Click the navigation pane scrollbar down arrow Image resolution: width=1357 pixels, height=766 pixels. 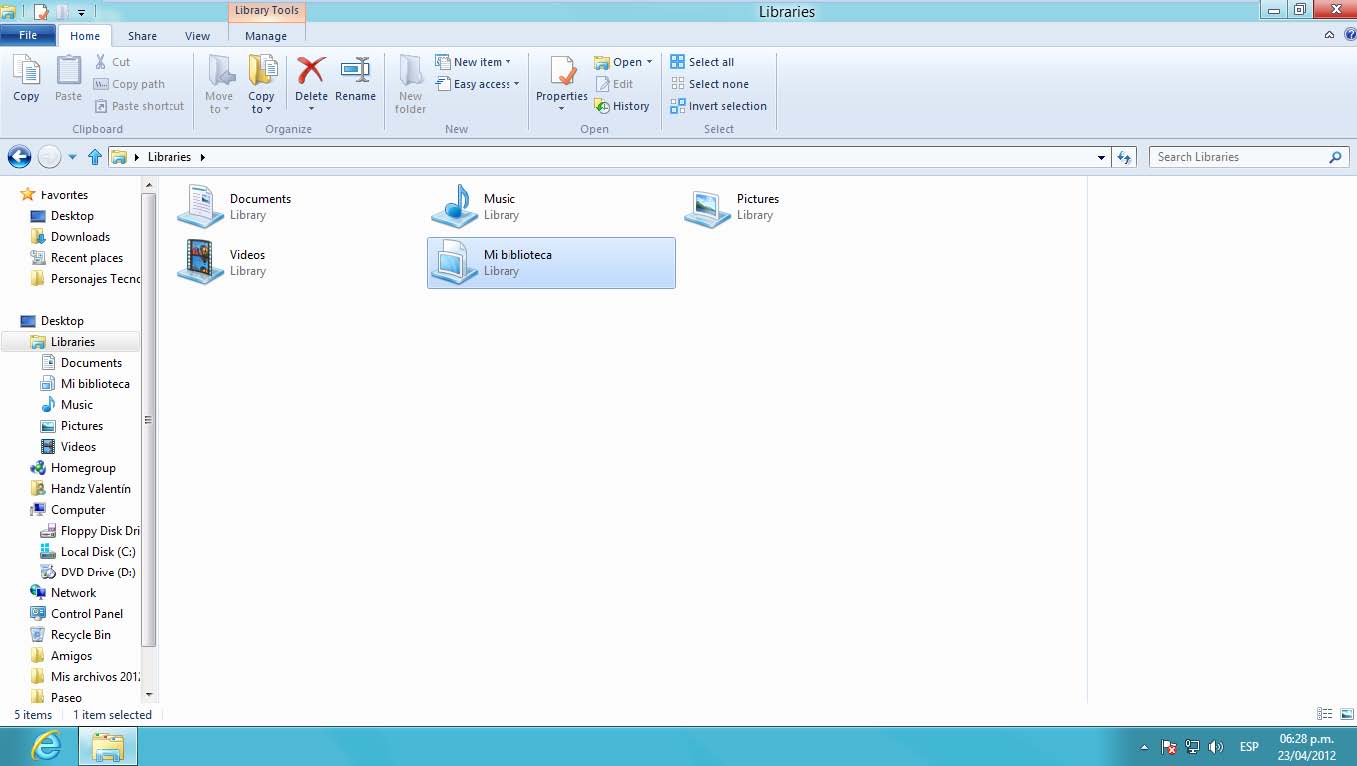point(150,694)
